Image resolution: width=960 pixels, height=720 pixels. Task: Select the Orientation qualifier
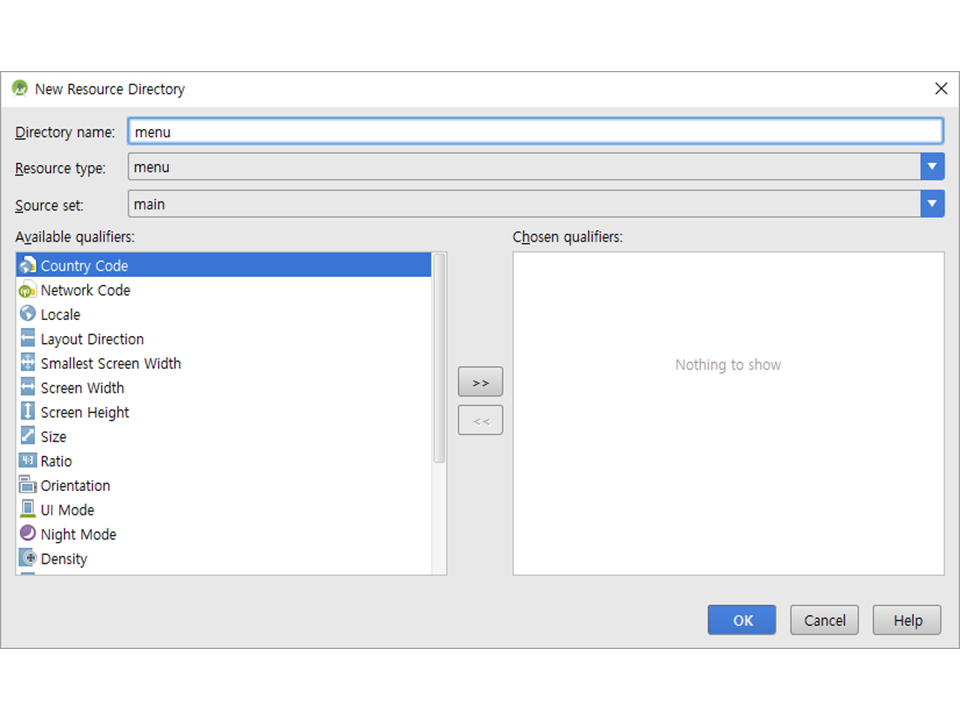pos(75,486)
